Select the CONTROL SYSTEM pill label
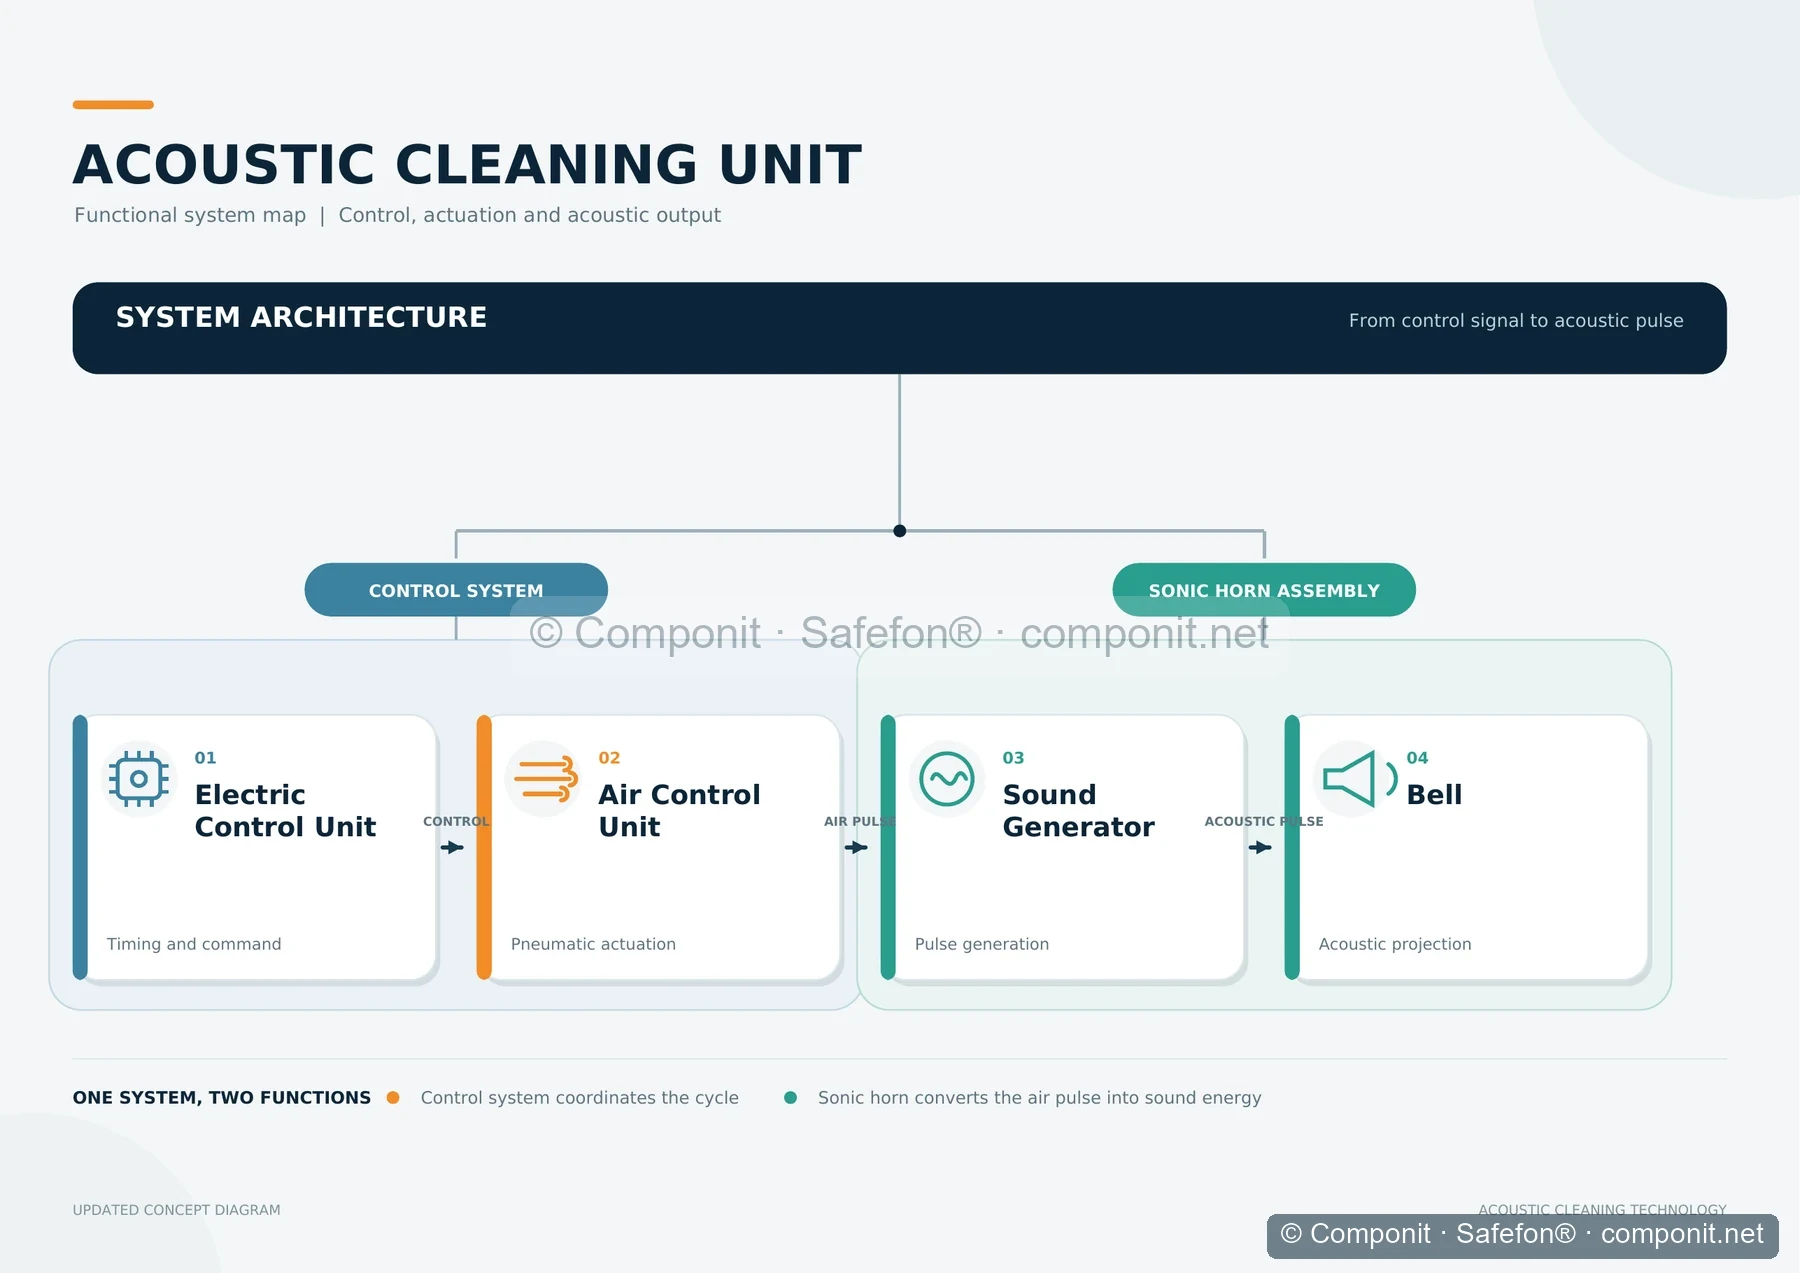 point(456,590)
